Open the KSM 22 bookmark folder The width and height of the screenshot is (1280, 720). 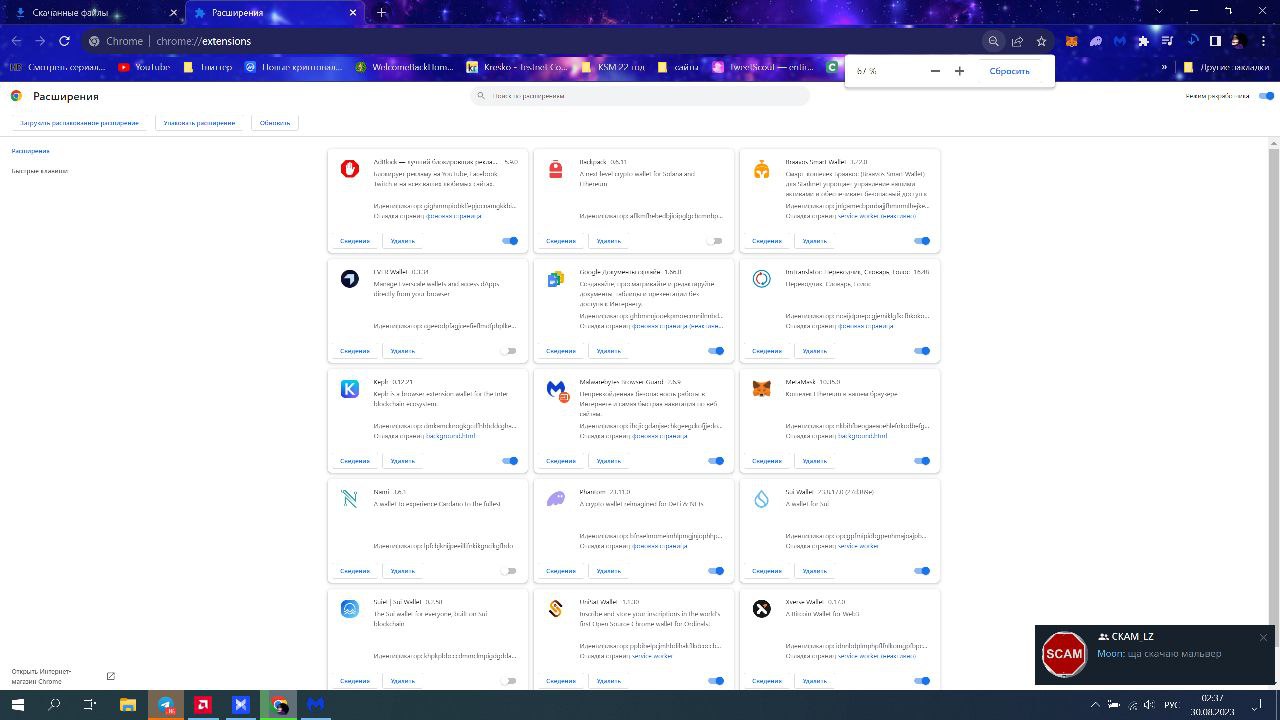pyautogui.click(x=613, y=67)
